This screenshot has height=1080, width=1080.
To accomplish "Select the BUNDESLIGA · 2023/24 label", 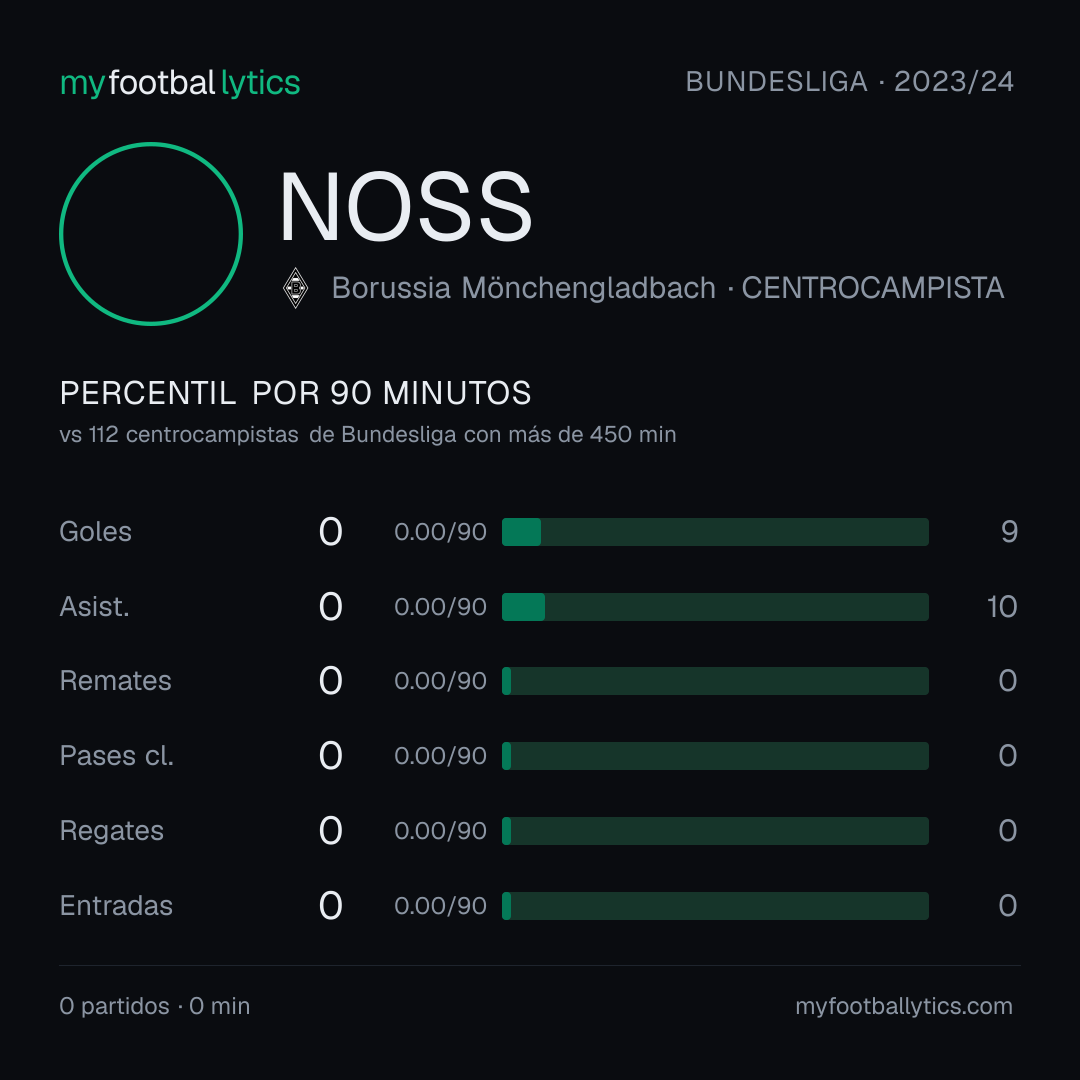I will click(x=849, y=82).
